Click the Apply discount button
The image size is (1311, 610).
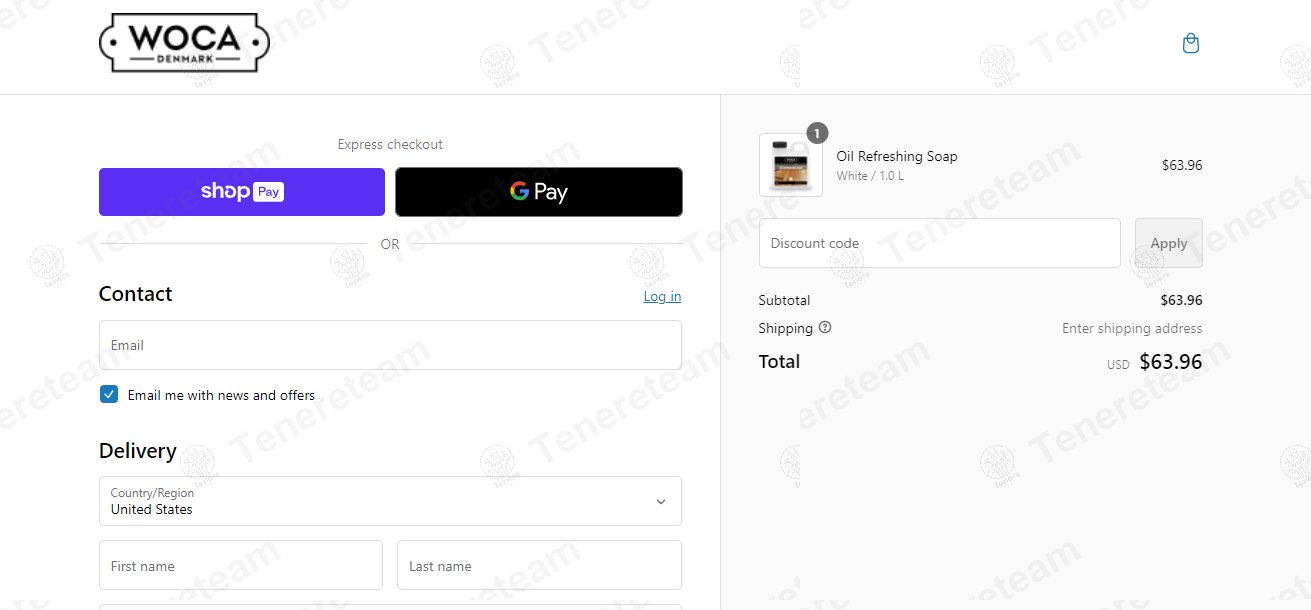1169,243
